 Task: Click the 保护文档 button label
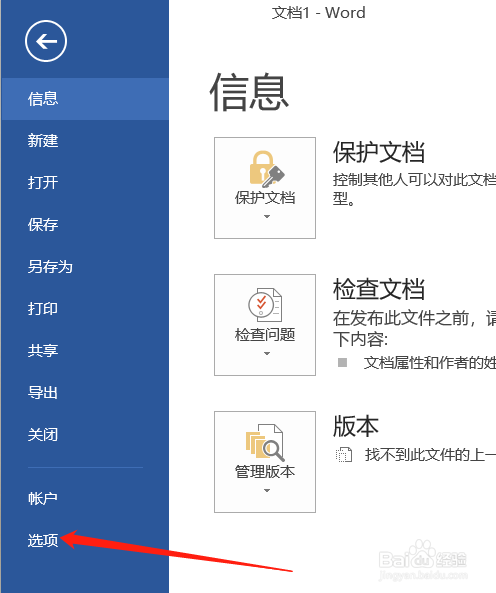(x=265, y=198)
